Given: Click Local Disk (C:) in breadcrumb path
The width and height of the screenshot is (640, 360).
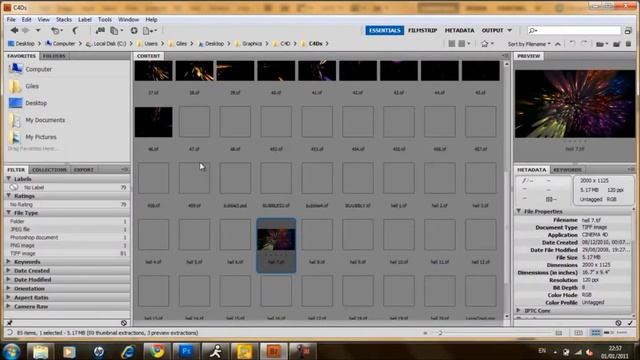Looking at the screenshot, I should (109, 44).
